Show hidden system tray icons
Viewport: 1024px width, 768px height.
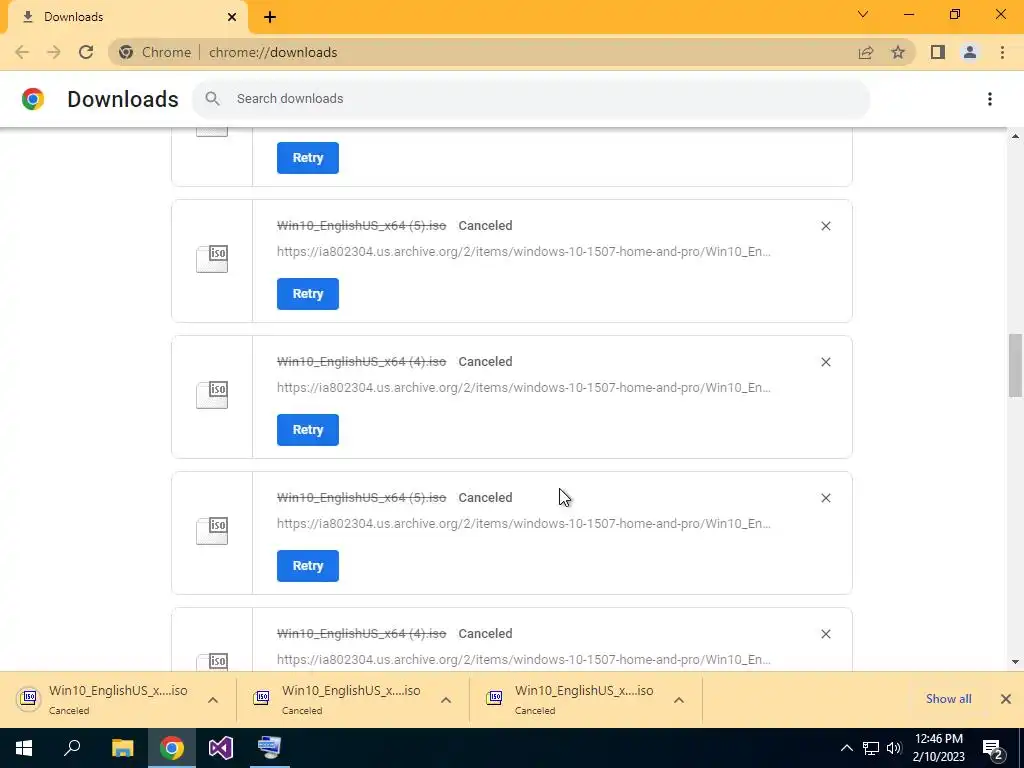click(x=846, y=748)
